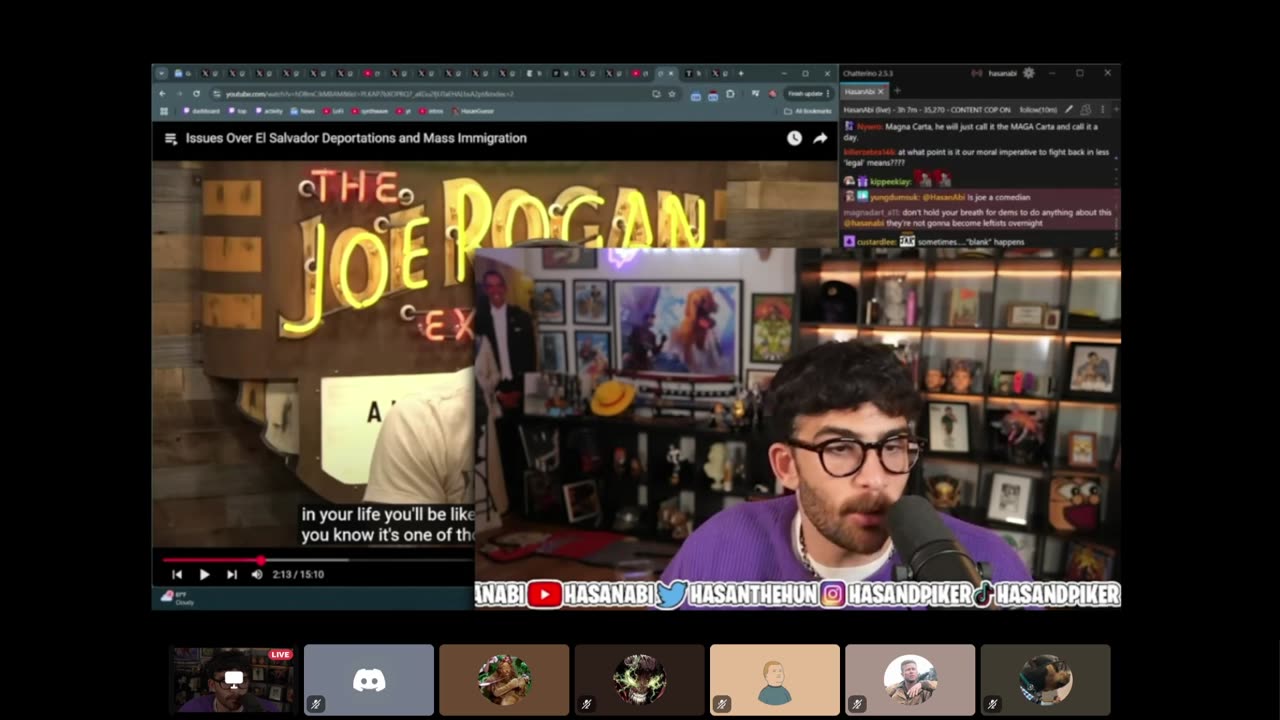Click muted mic icon on Discord logo tile
This screenshot has height=720, width=1280.
tap(316, 704)
